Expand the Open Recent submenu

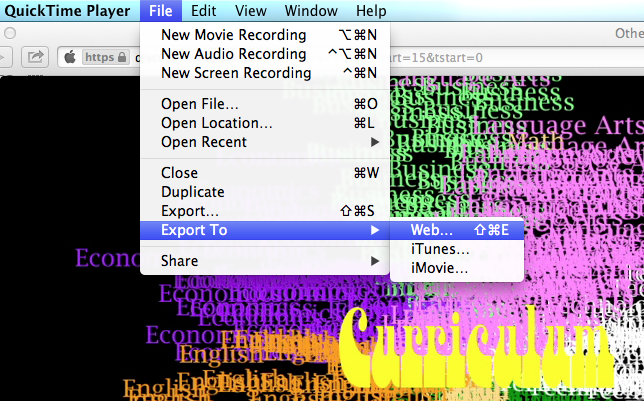[x=265, y=142]
